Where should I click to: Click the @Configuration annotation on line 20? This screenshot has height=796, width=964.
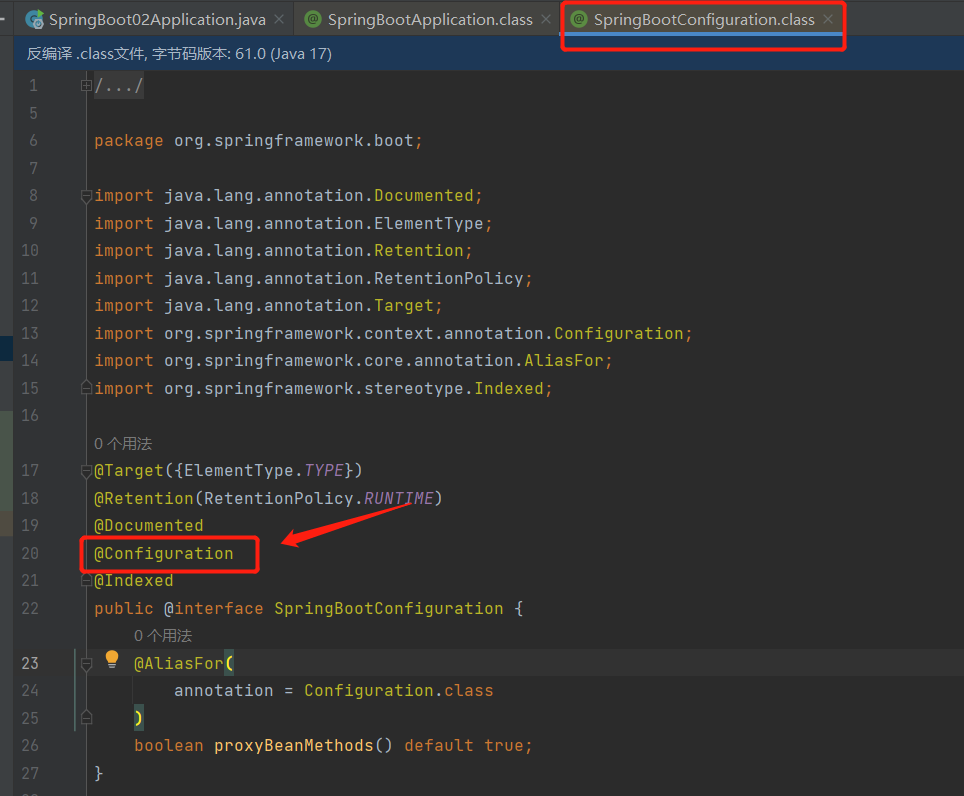164,554
